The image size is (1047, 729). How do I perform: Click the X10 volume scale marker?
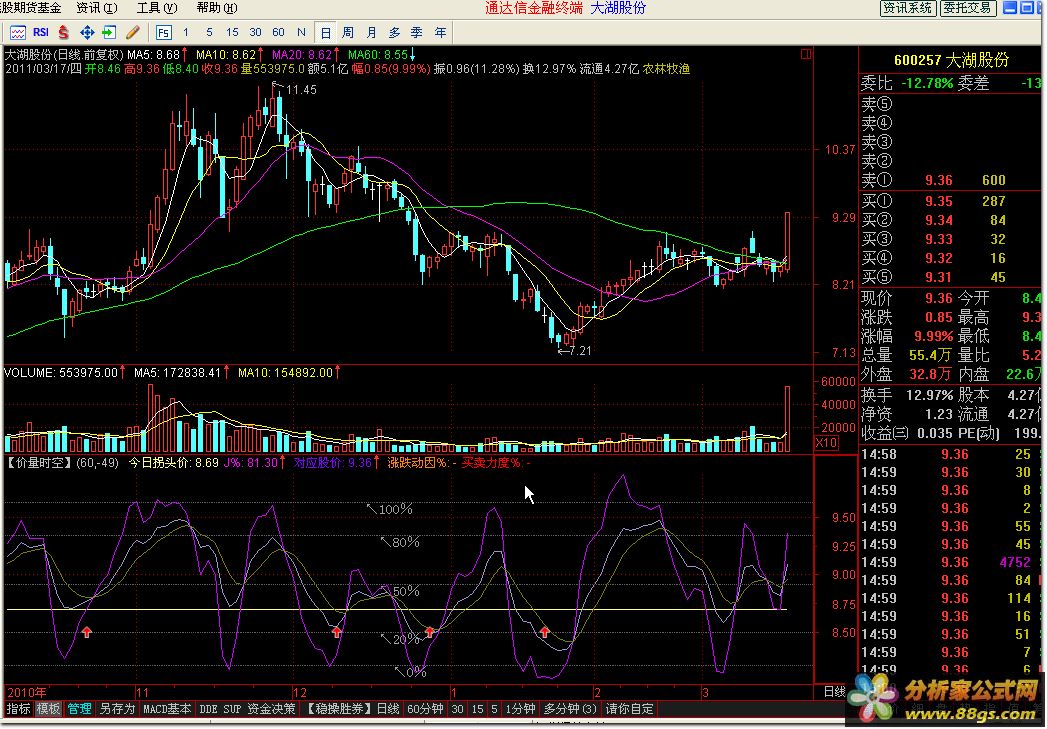click(x=826, y=443)
